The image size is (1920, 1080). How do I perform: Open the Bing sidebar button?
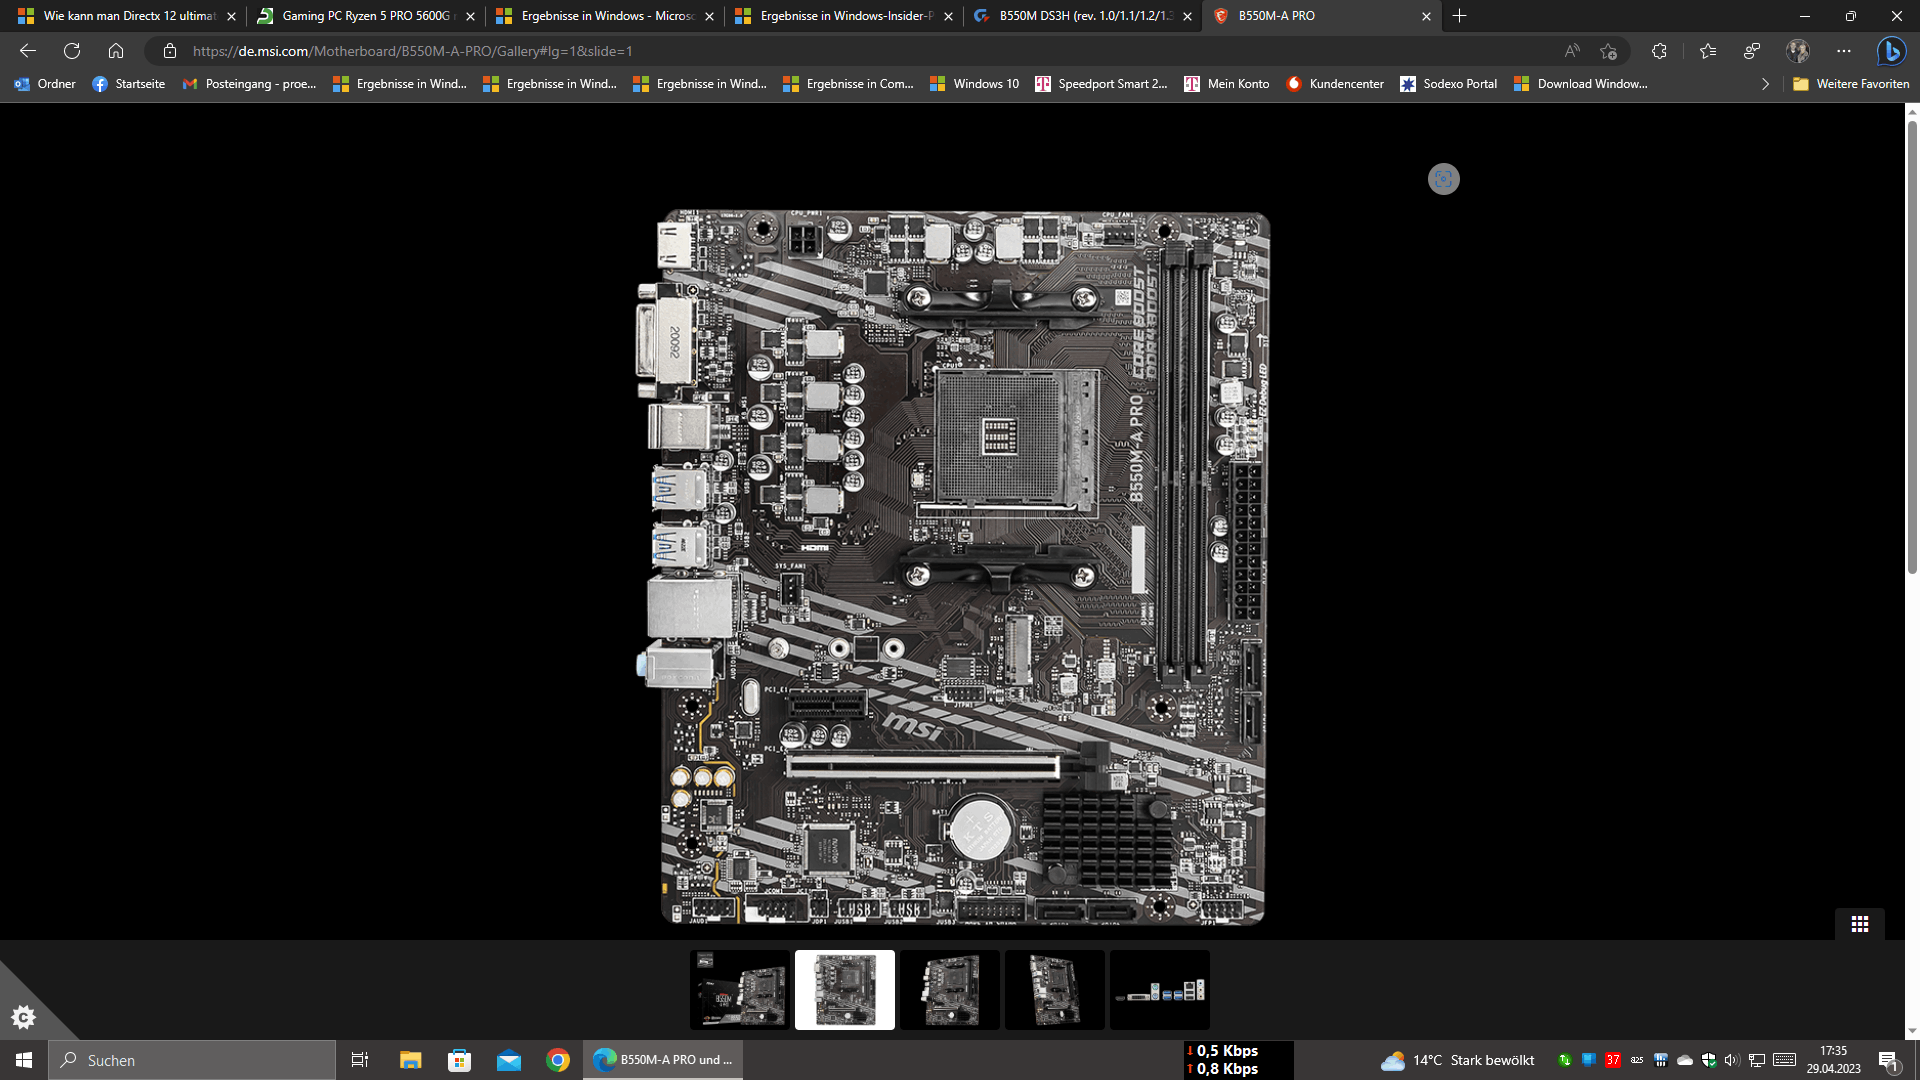(1891, 51)
